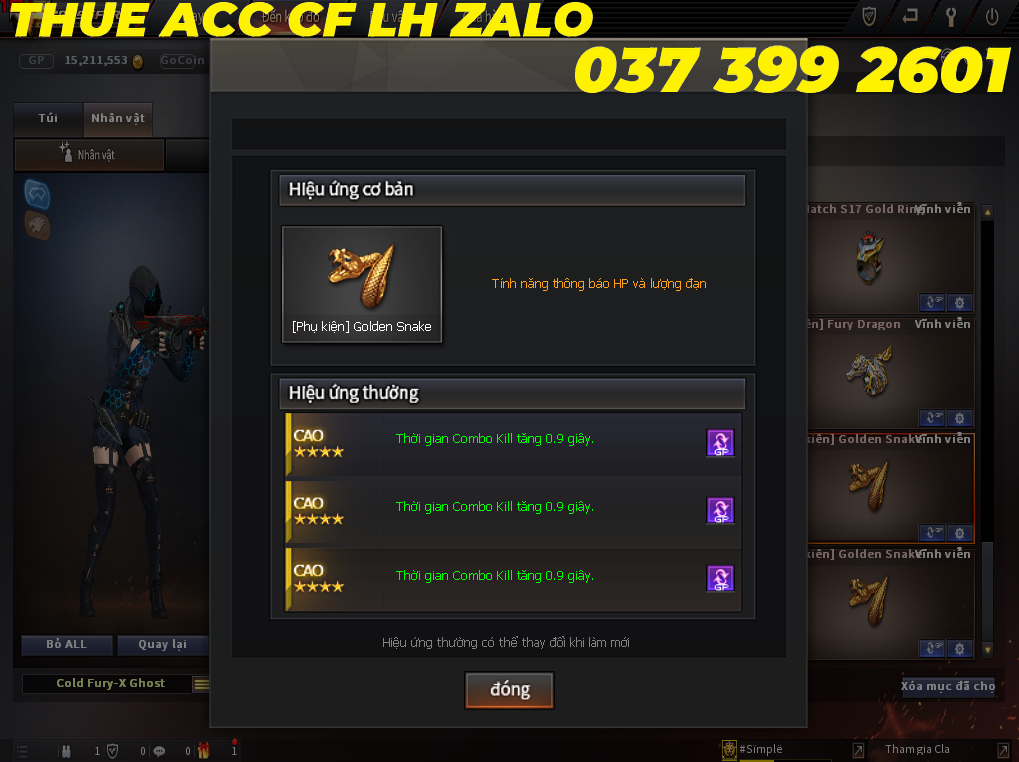Open Cold Fury-X Ghost list menu
Screen dimensions: 1019x762
pyautogui.click(x=201, y=684)
